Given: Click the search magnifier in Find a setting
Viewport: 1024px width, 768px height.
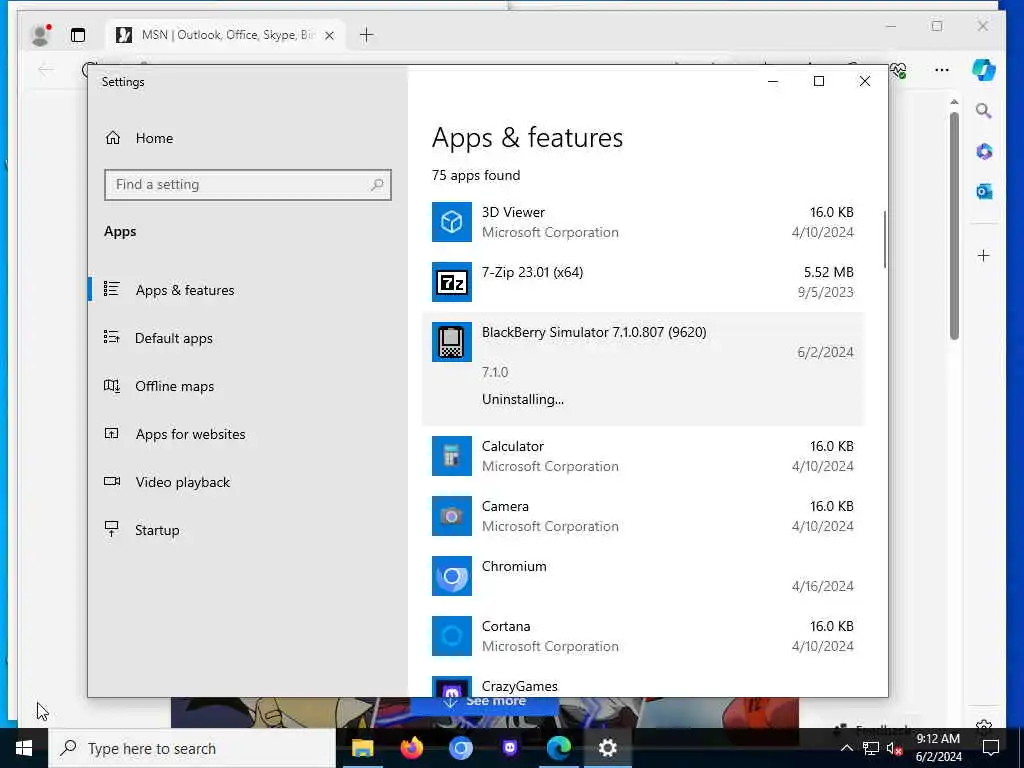Looking at the screenshot, I should coord(377,185).
